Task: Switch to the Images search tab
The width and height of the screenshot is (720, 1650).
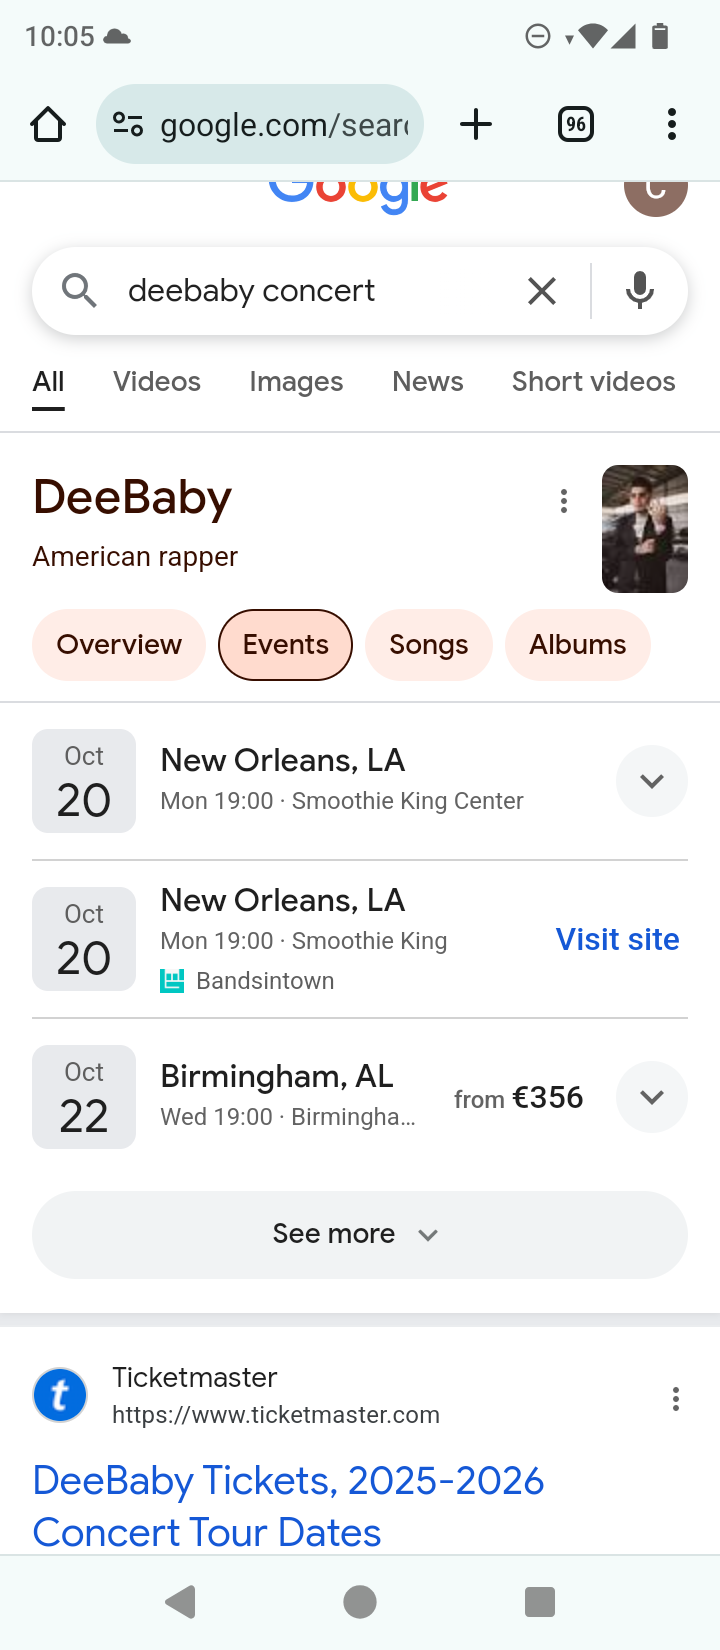Action: point(296,381)
